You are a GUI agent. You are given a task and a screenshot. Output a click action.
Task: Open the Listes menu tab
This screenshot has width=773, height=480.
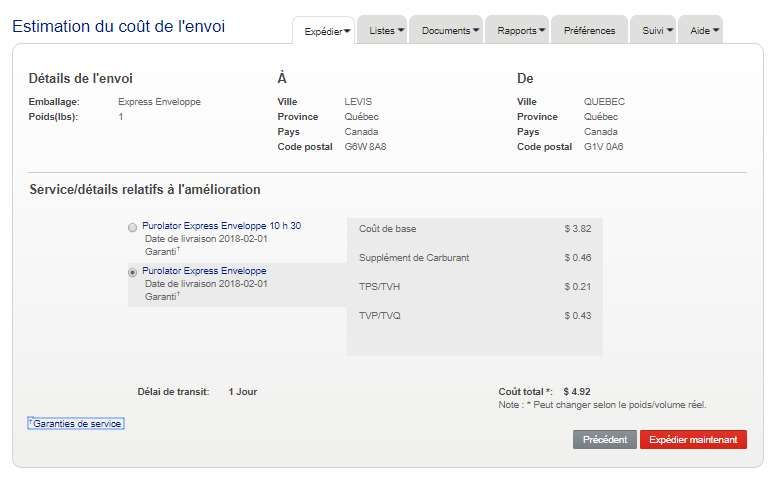[x=381, y=31]
